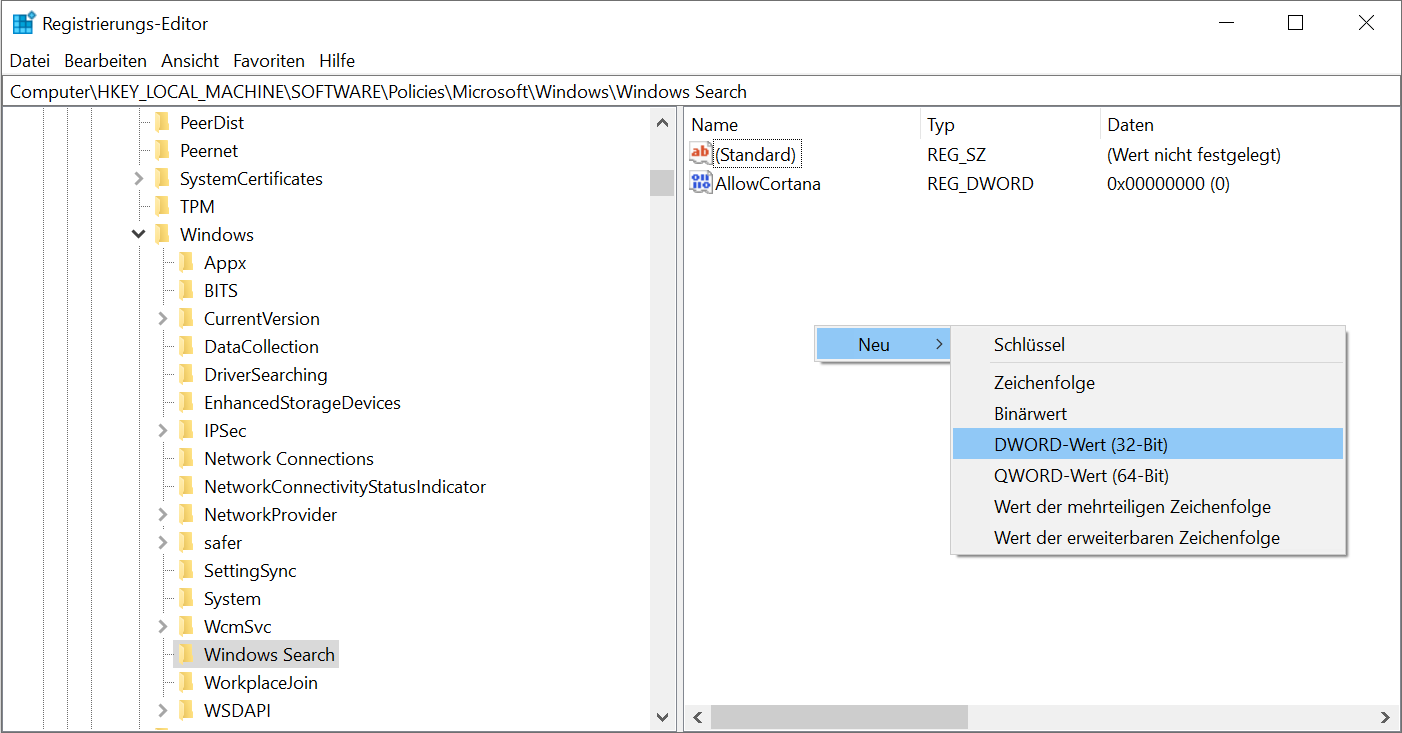Click the EnhancedStorageDevices folder icon

(187, 403)
